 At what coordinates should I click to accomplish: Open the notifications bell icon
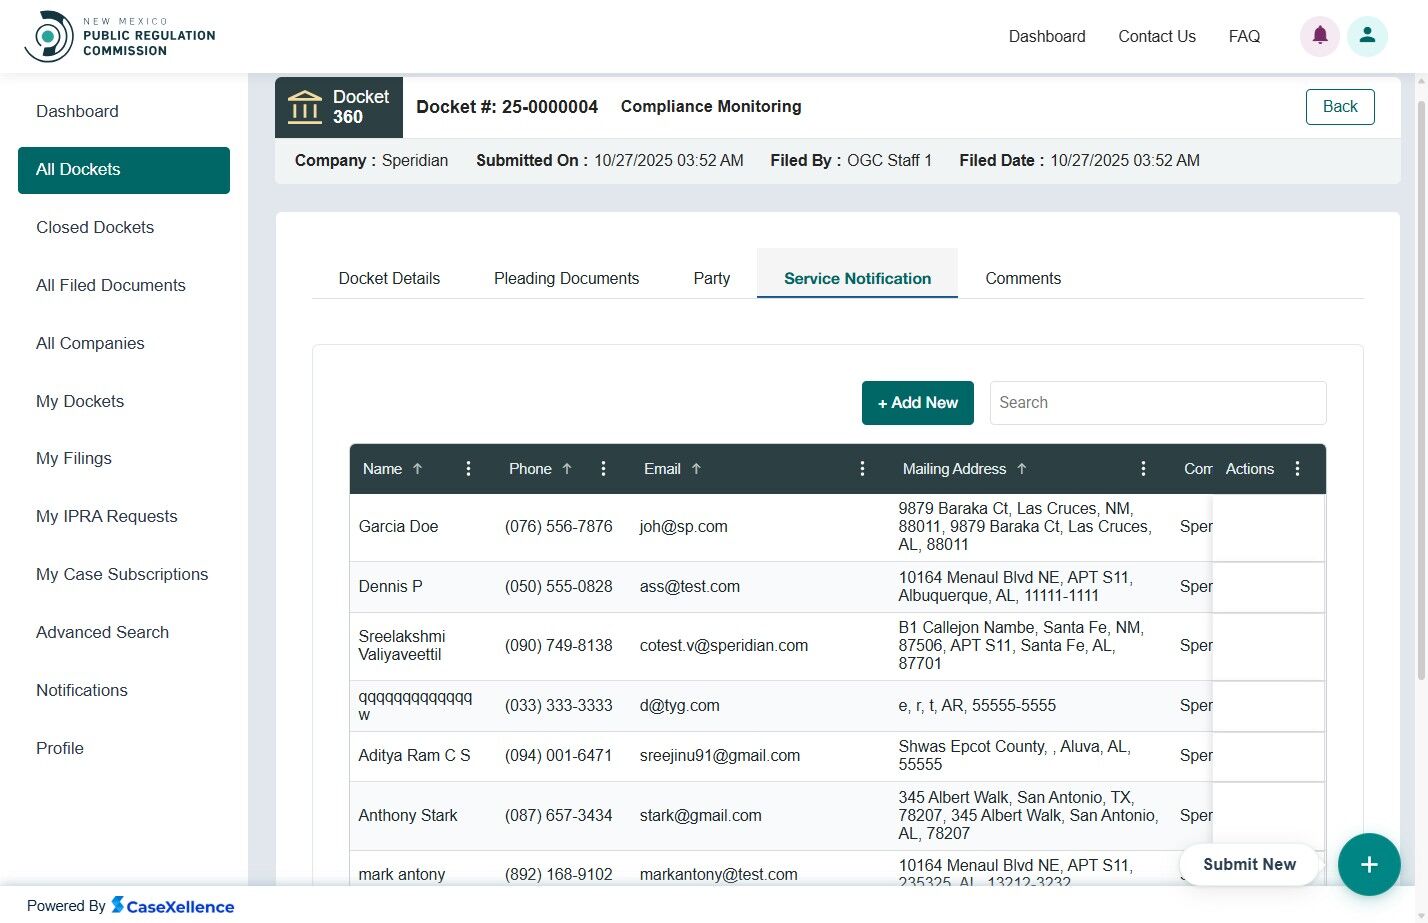[x=1320, y=36]
